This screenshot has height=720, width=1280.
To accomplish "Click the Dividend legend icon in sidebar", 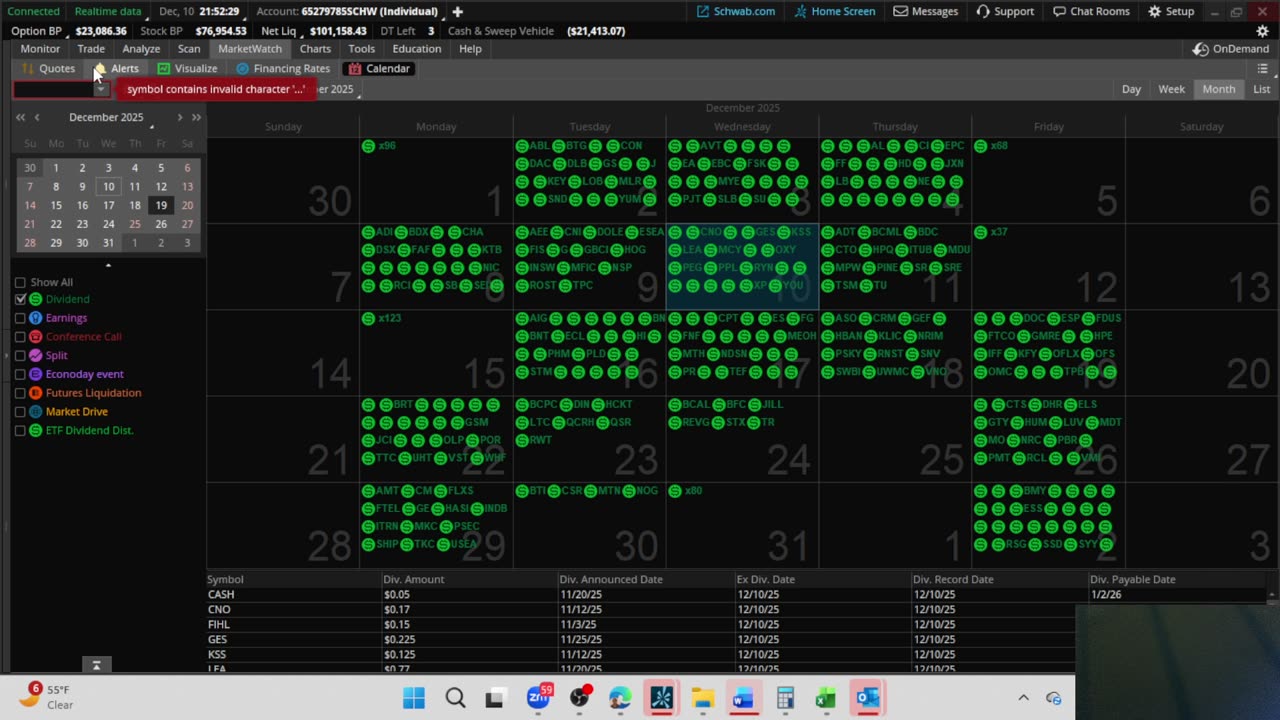I will tap(36, 299).
